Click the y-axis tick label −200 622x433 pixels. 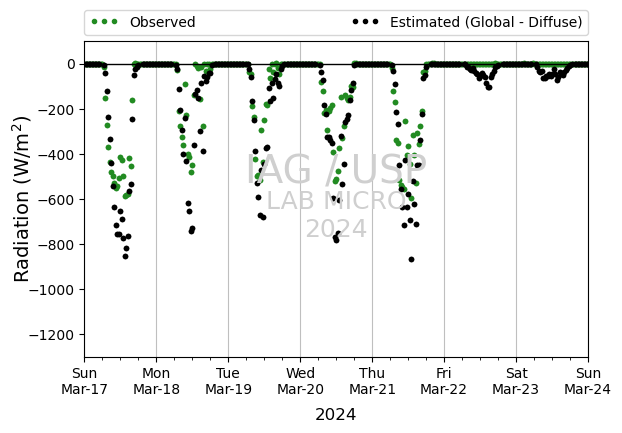coord(56,109)
